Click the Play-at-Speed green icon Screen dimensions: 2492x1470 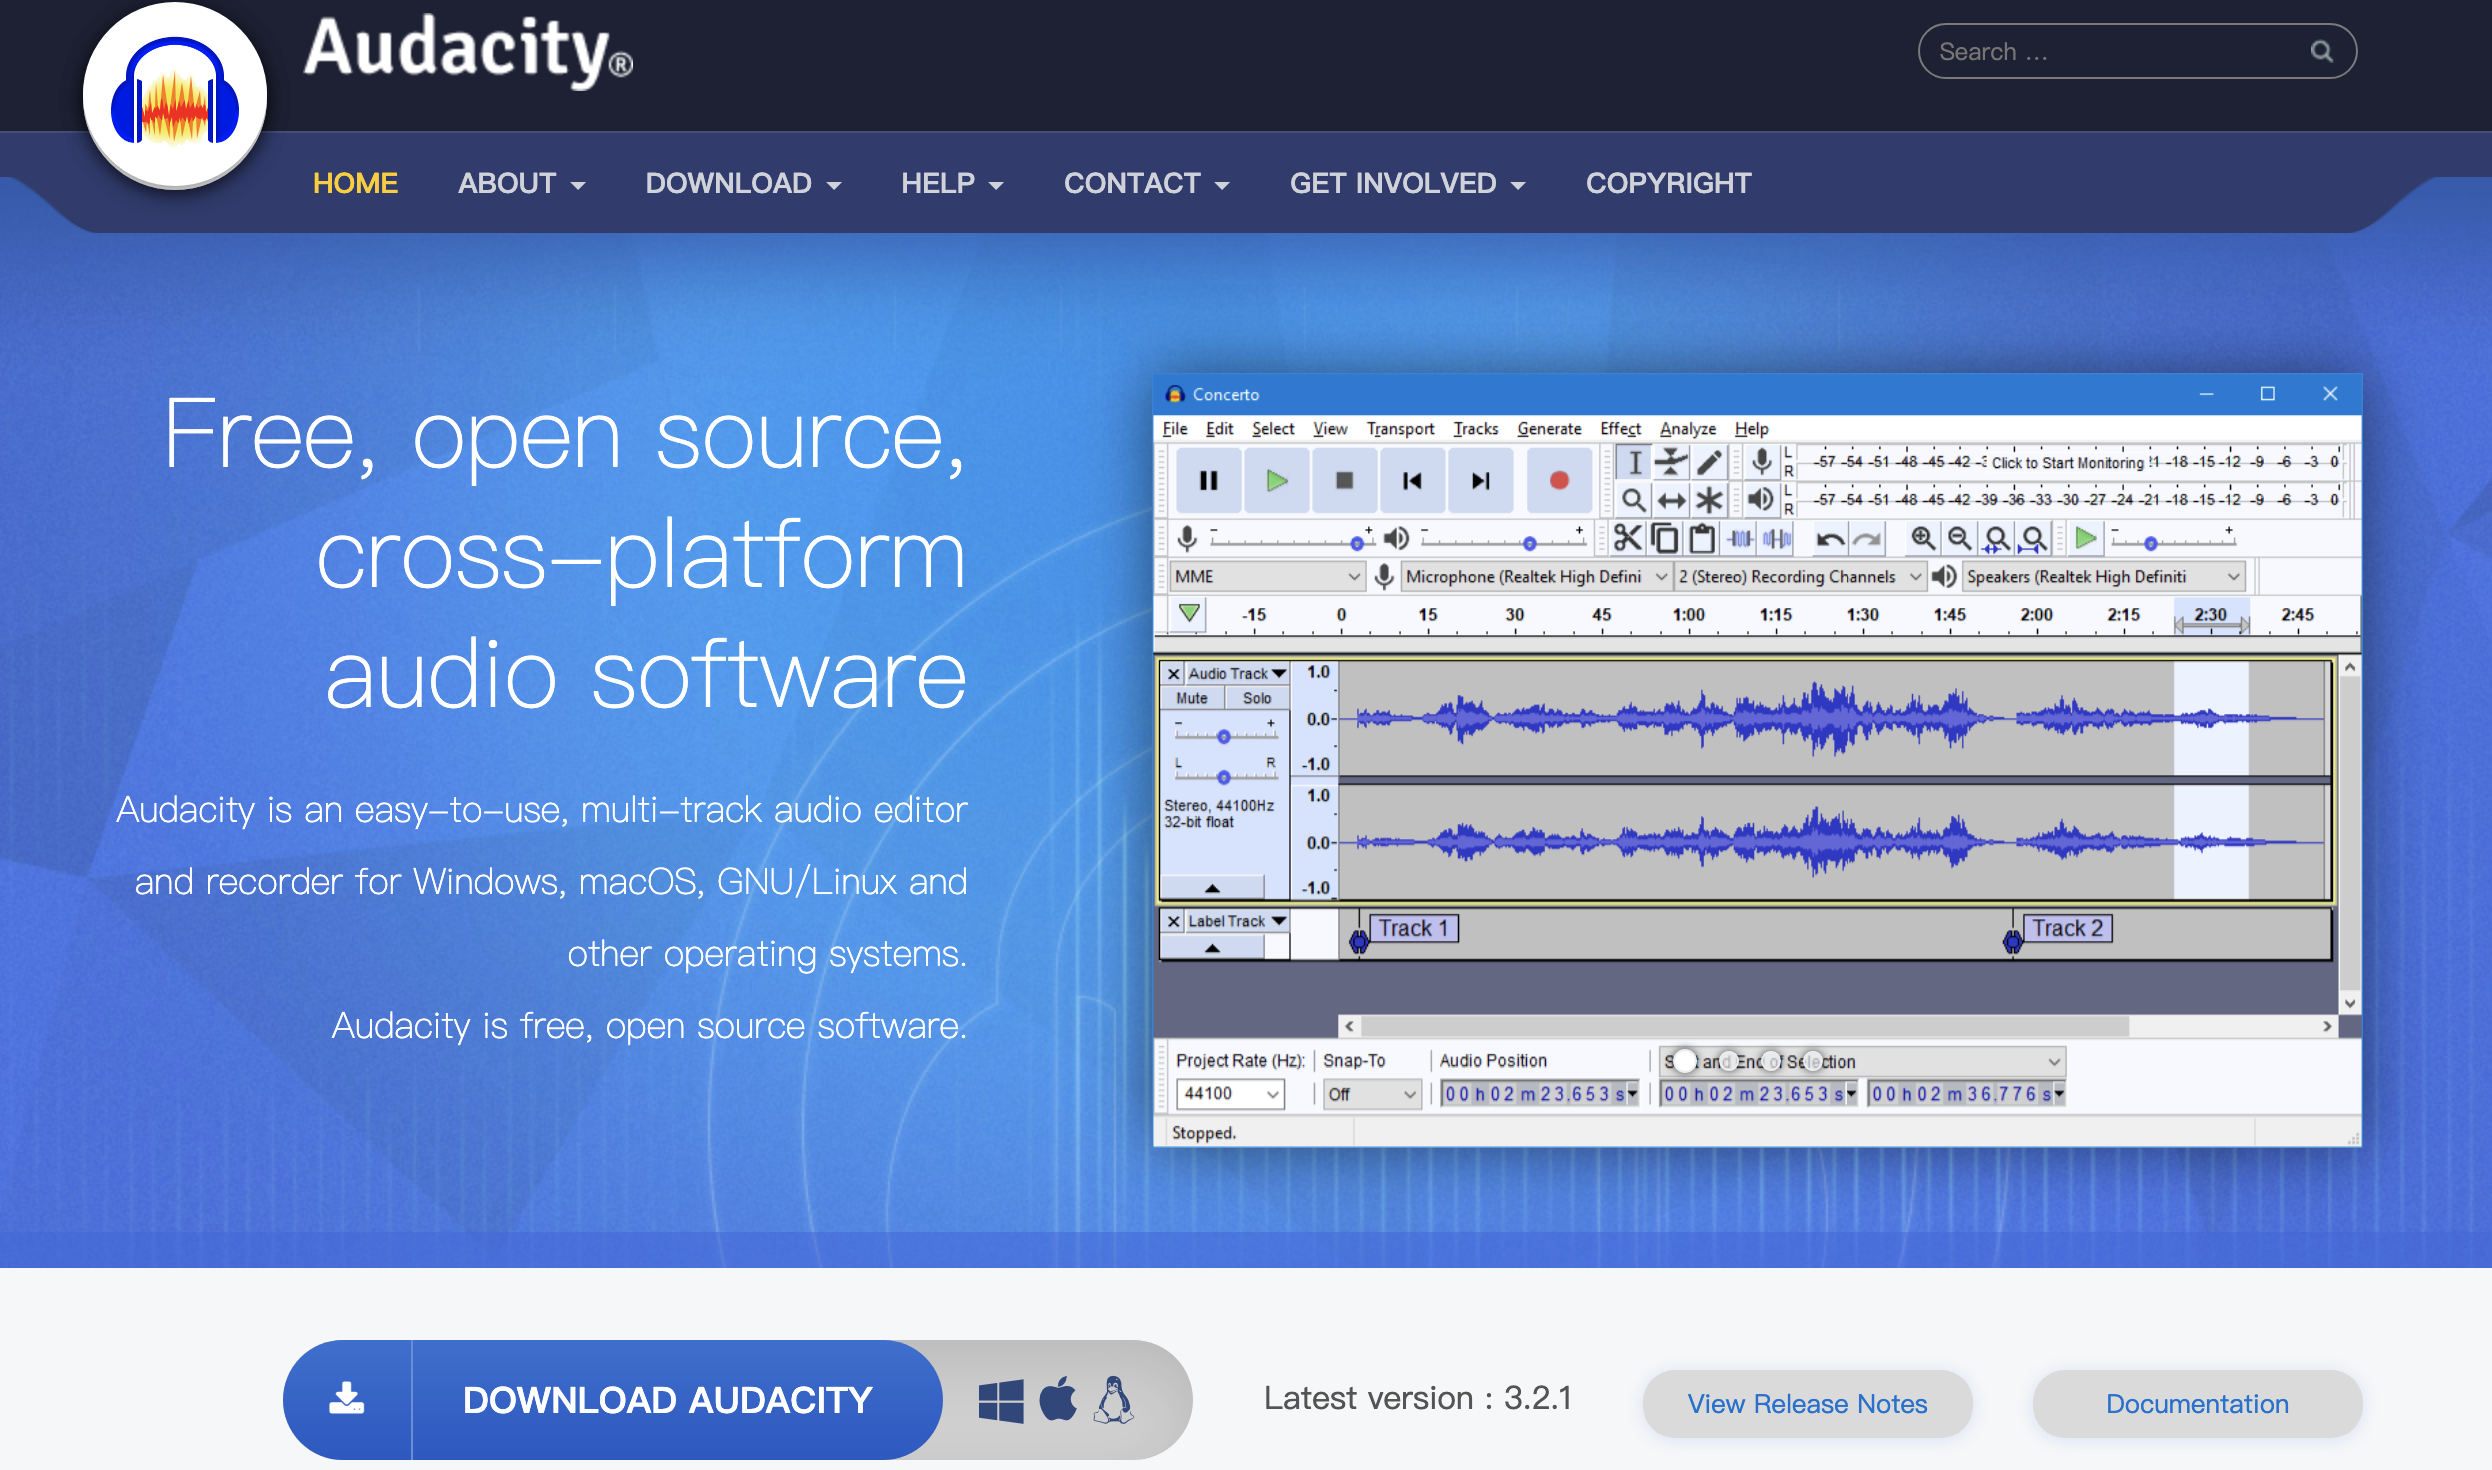[x=2086, y=539]
